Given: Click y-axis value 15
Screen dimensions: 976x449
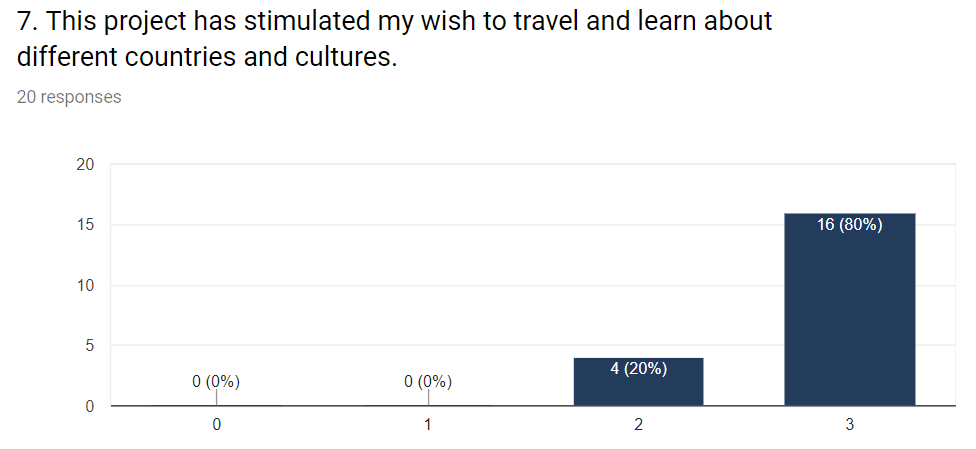Looking at the screenshot, I should coord(85,225).
